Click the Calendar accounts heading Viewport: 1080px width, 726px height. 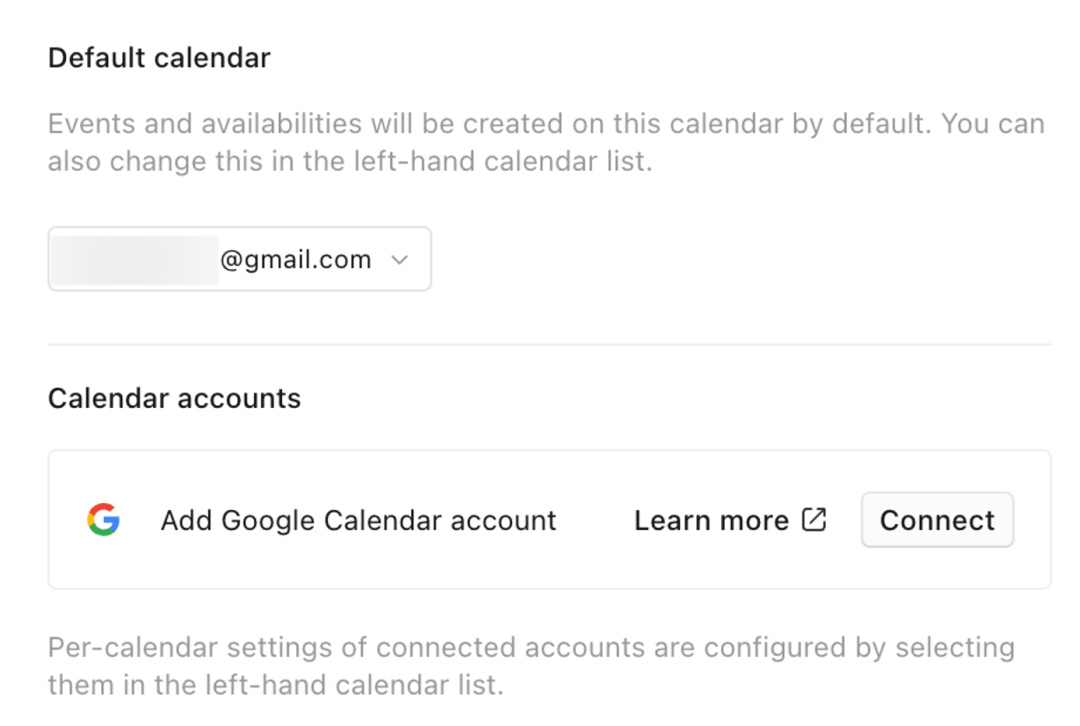pos(174,398)
